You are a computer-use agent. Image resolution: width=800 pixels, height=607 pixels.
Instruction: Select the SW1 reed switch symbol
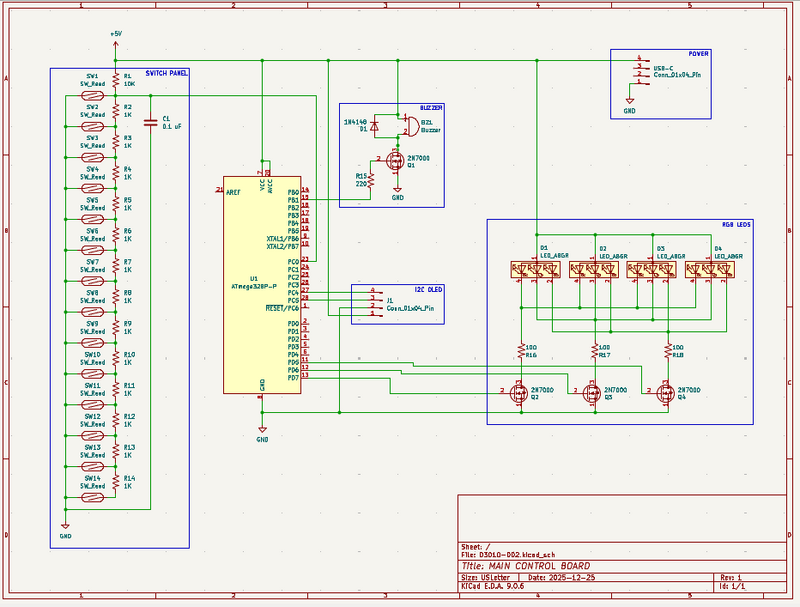pos(91,96)
